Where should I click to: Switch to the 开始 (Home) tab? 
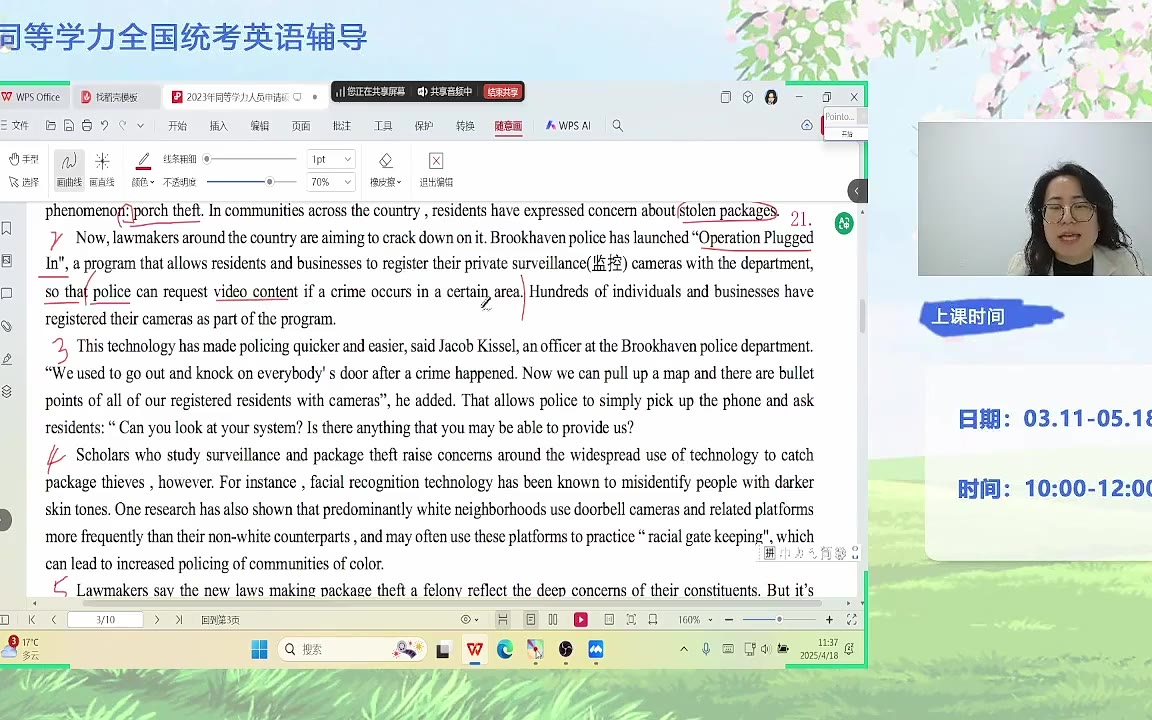(x=177, y=126)
